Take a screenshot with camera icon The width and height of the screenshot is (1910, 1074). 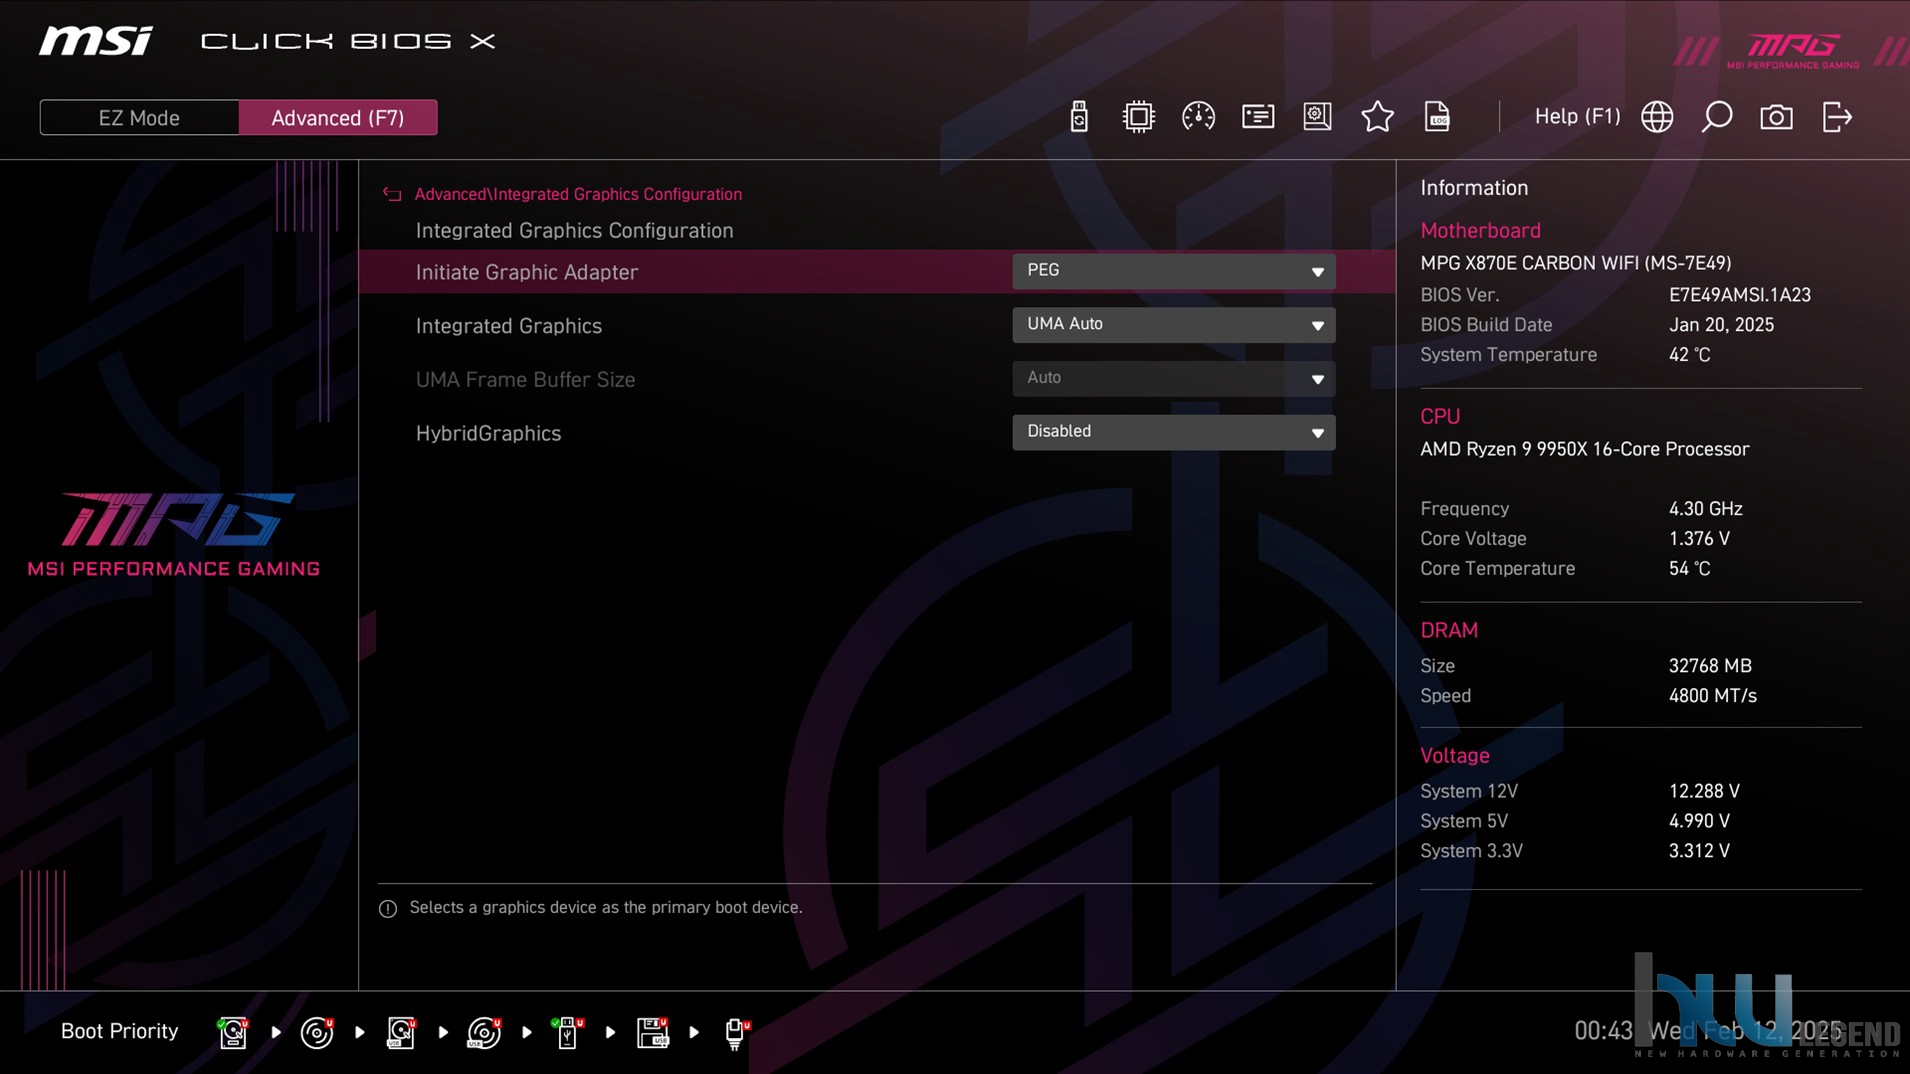pyautogui.click(x=1776, y=117)
